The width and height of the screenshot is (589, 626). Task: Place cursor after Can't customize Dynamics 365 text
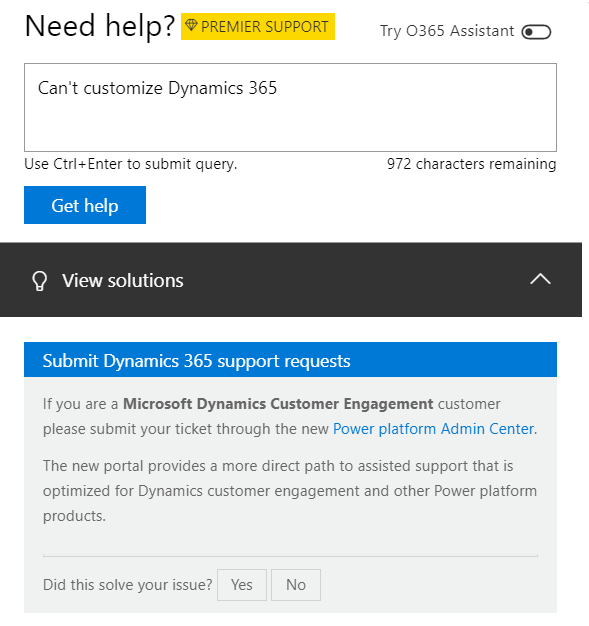coord(278,88)
